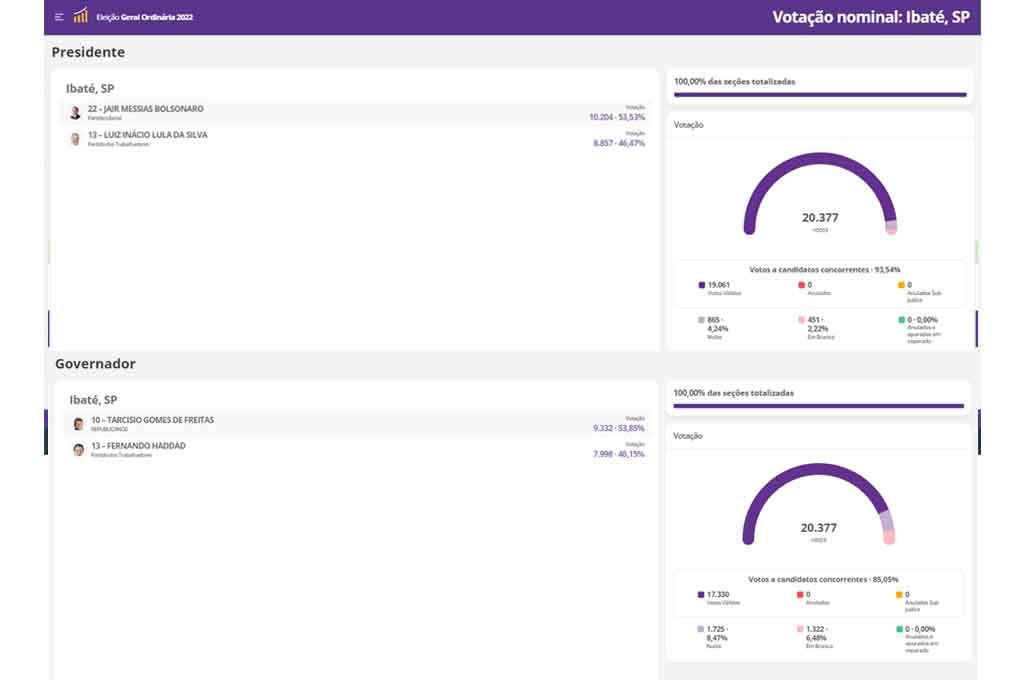Click the orange bar chart logo
The width and height of the screenshot is (1024, 680).
pos(80,16)
